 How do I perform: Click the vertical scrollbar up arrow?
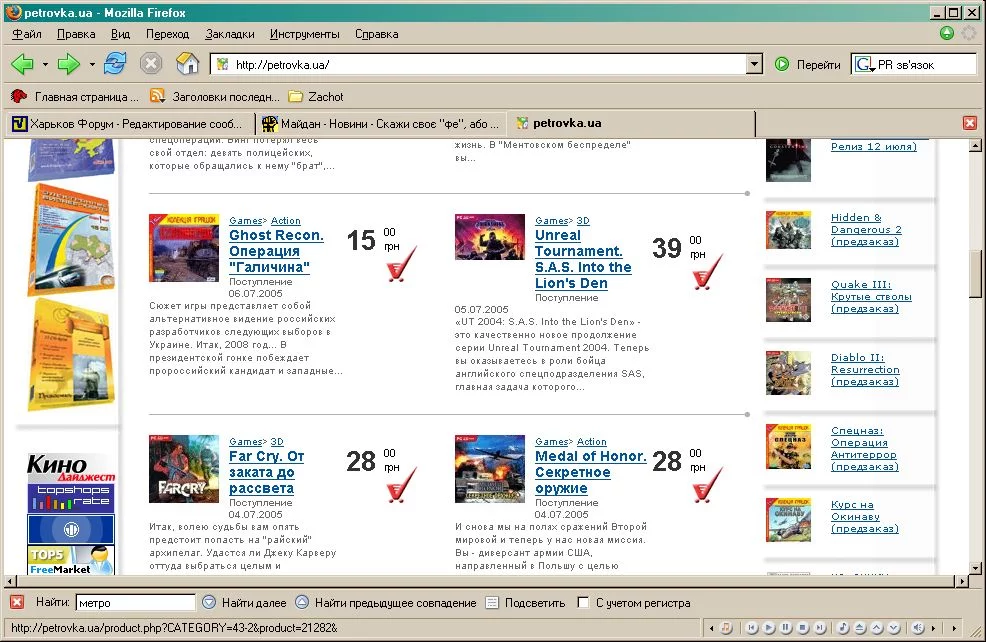(x=975, y=146)
